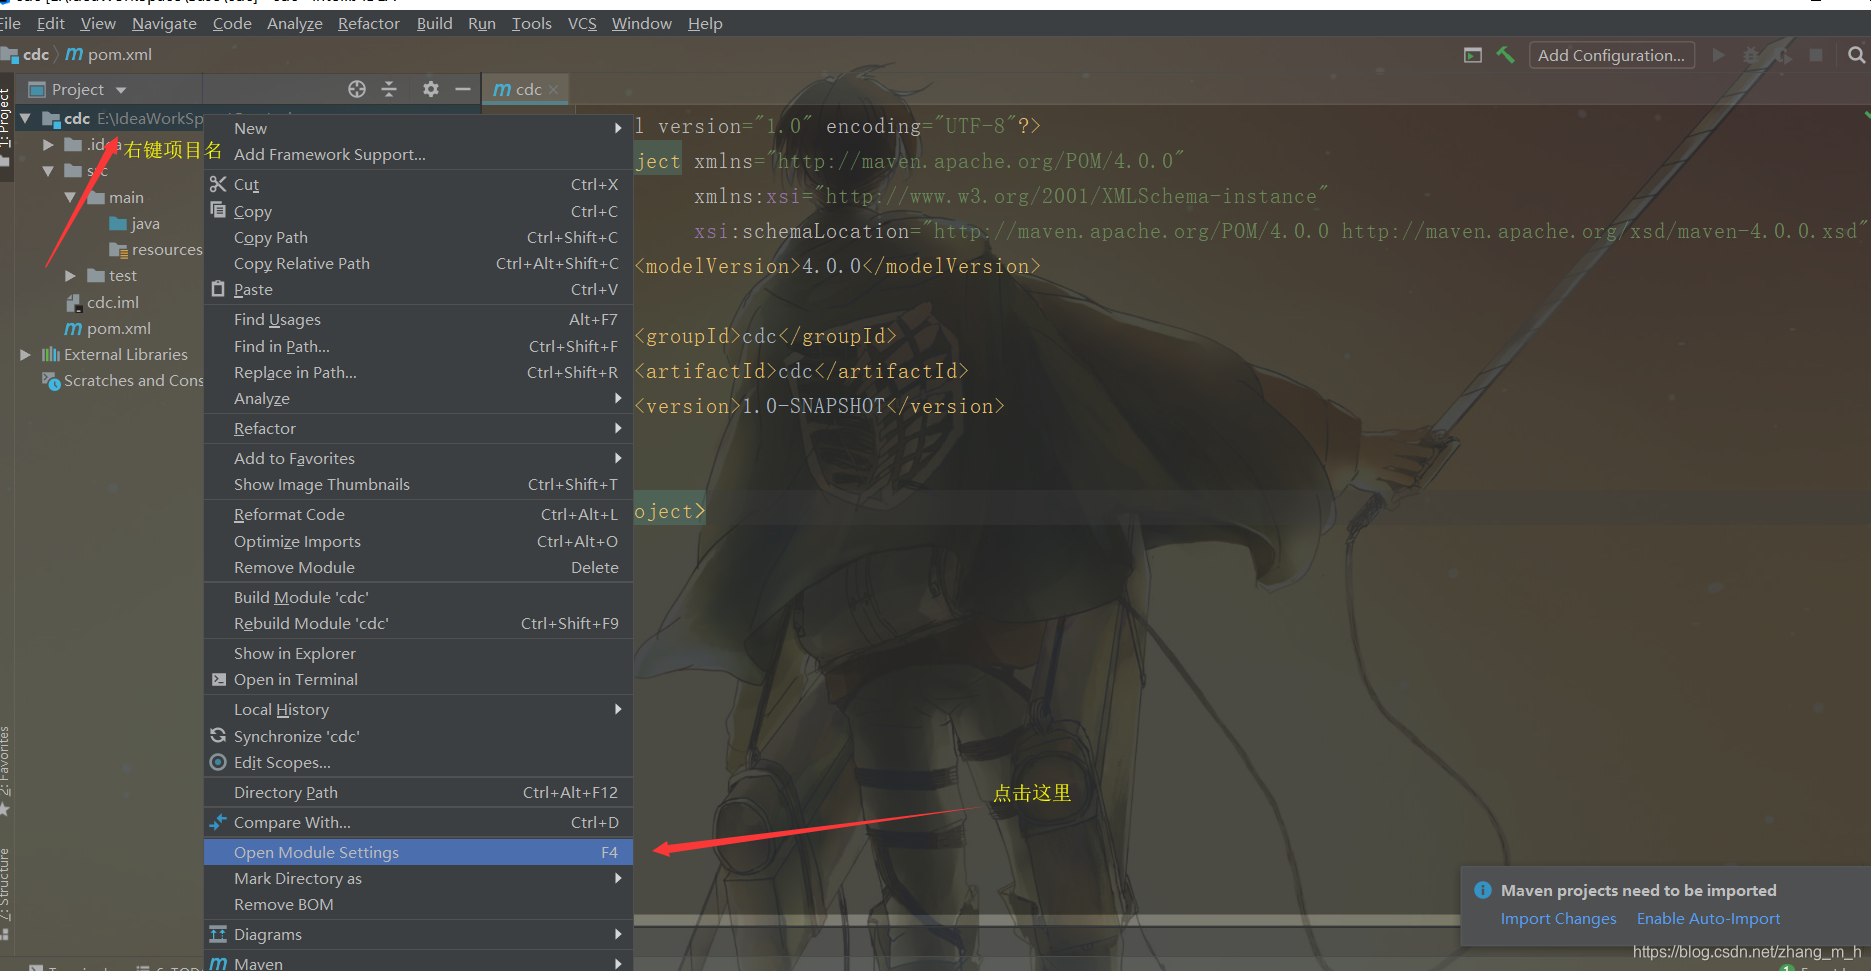Click the Cut scissors icon in the context menu

[218, 184]
